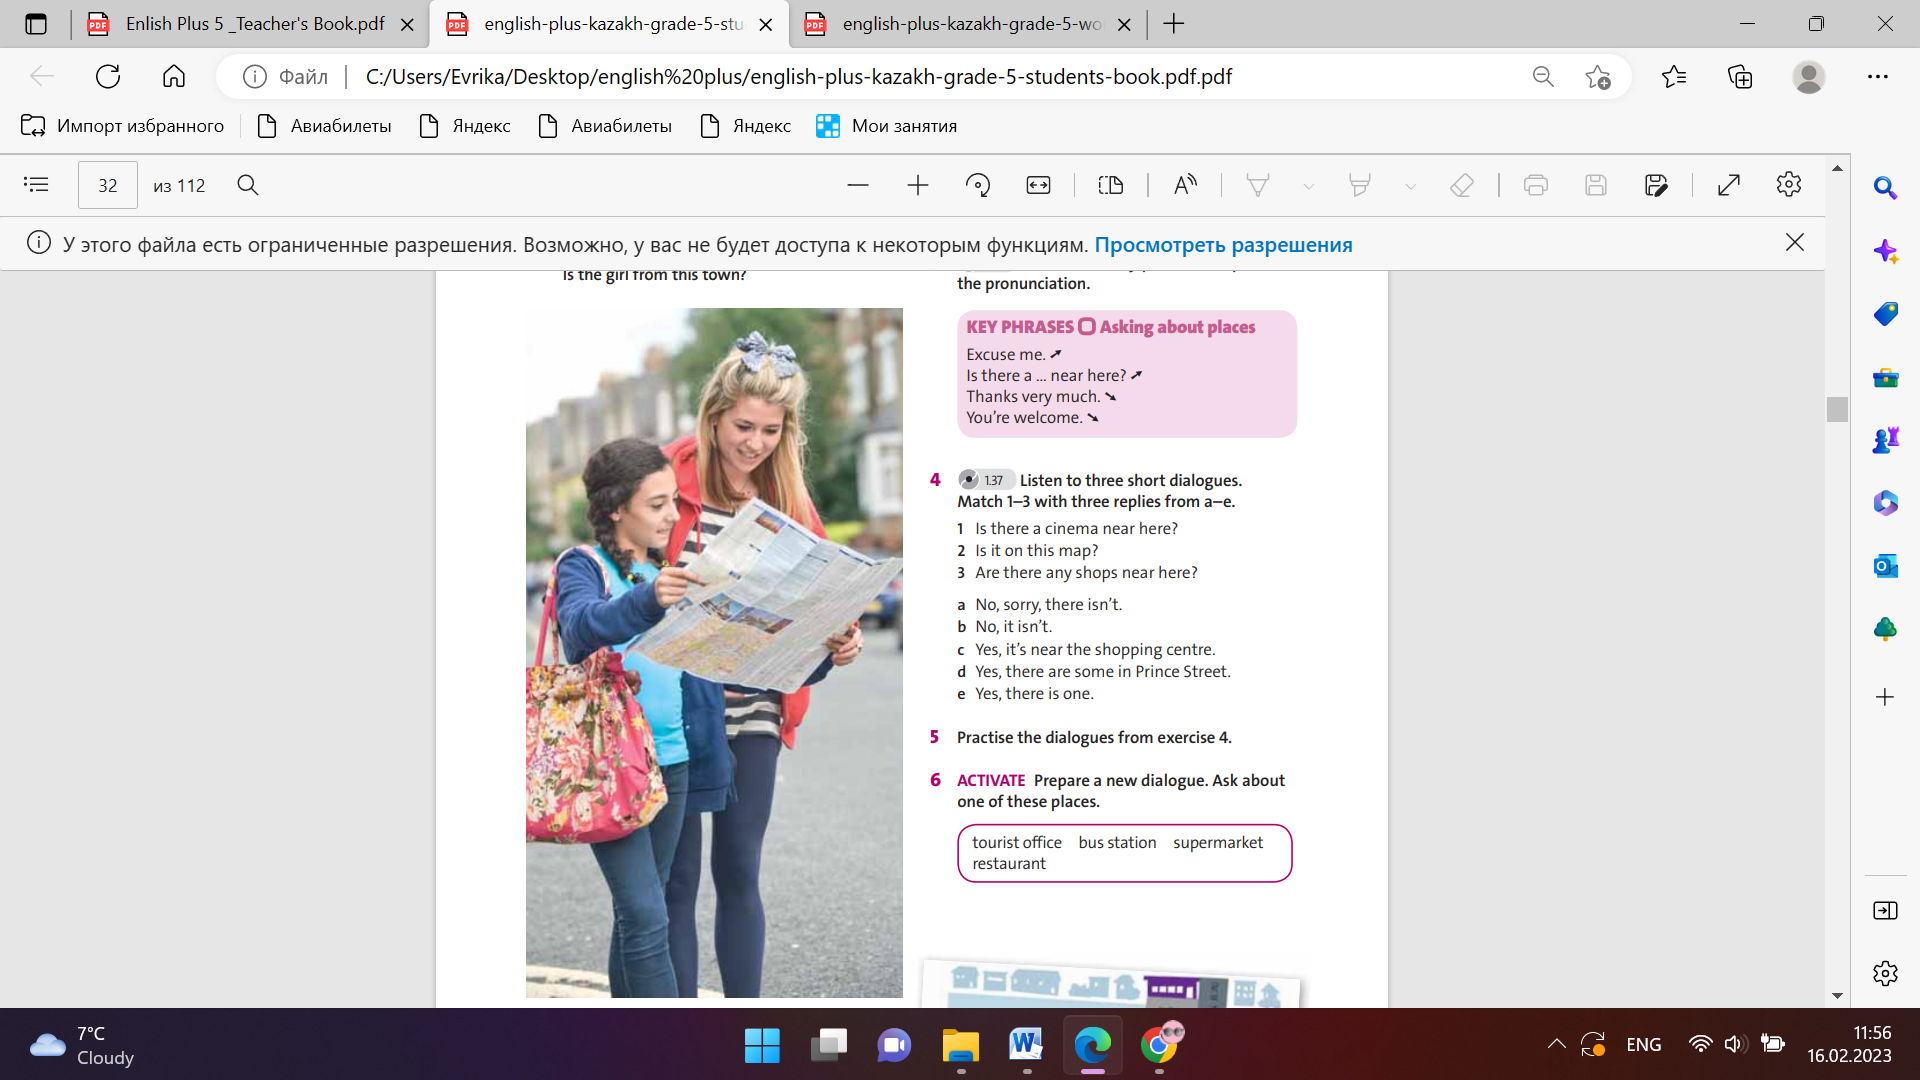Switch to Enlish Plus 5 Teacher's Book tab
1920x1080 pixels.
(254, 24)
